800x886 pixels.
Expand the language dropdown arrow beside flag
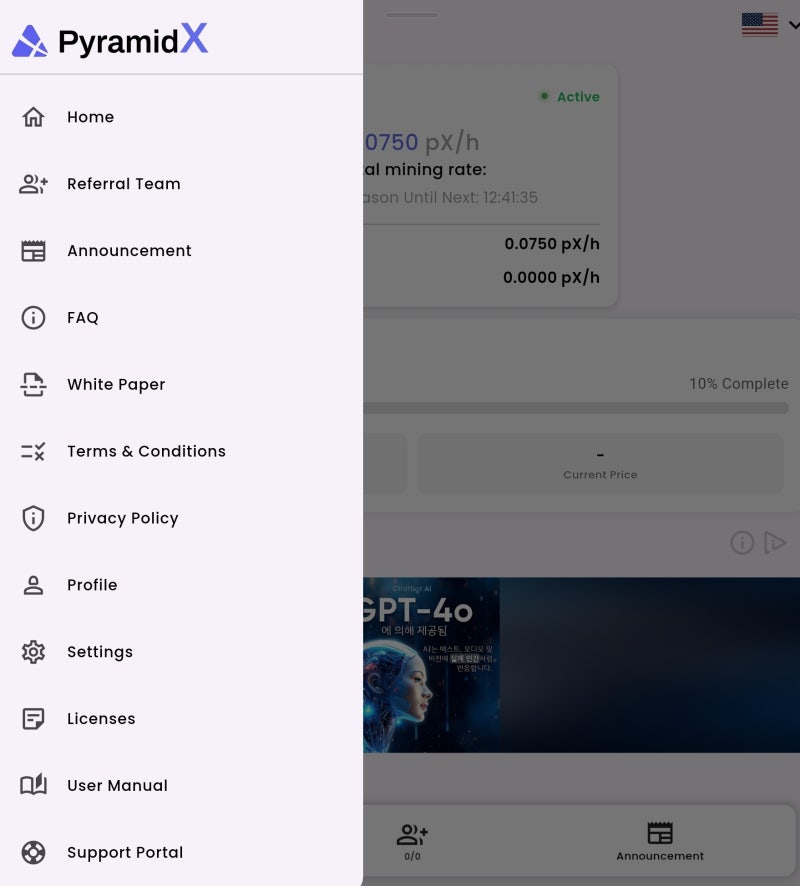794,25
